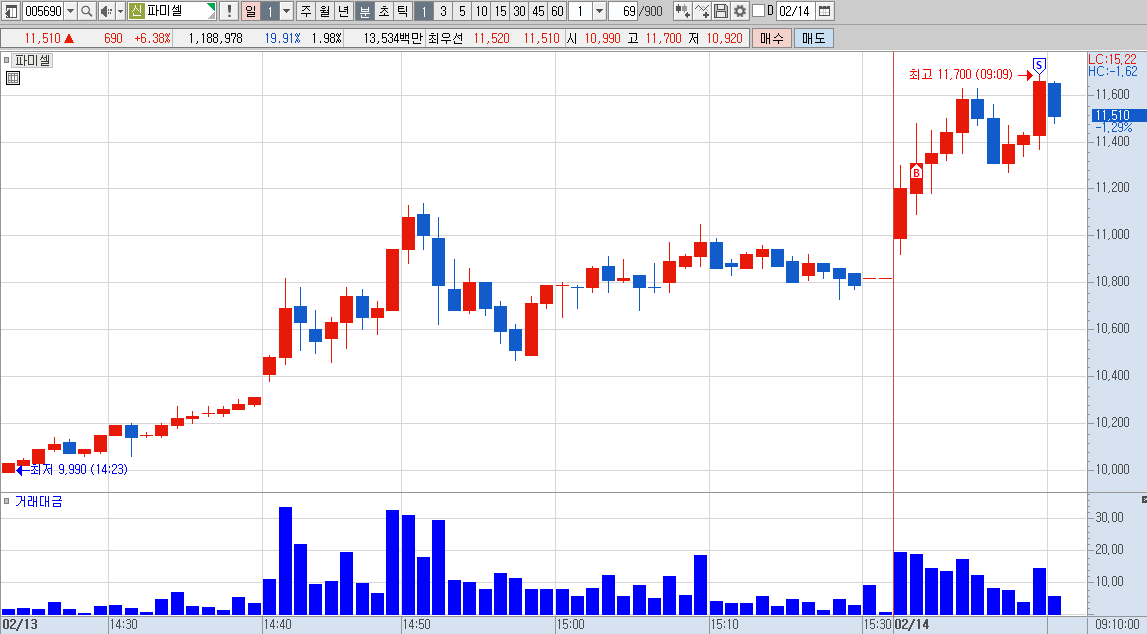Image resolution: width=1147 pixels, height=634 pixels.
Task: Click the HC:-1.62 indicator text
Action: [x=1112, y=71]
